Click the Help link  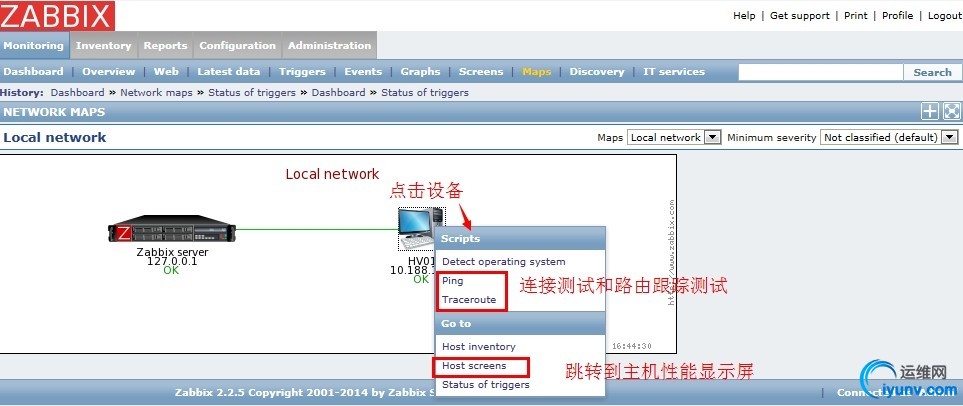[744, 16]
